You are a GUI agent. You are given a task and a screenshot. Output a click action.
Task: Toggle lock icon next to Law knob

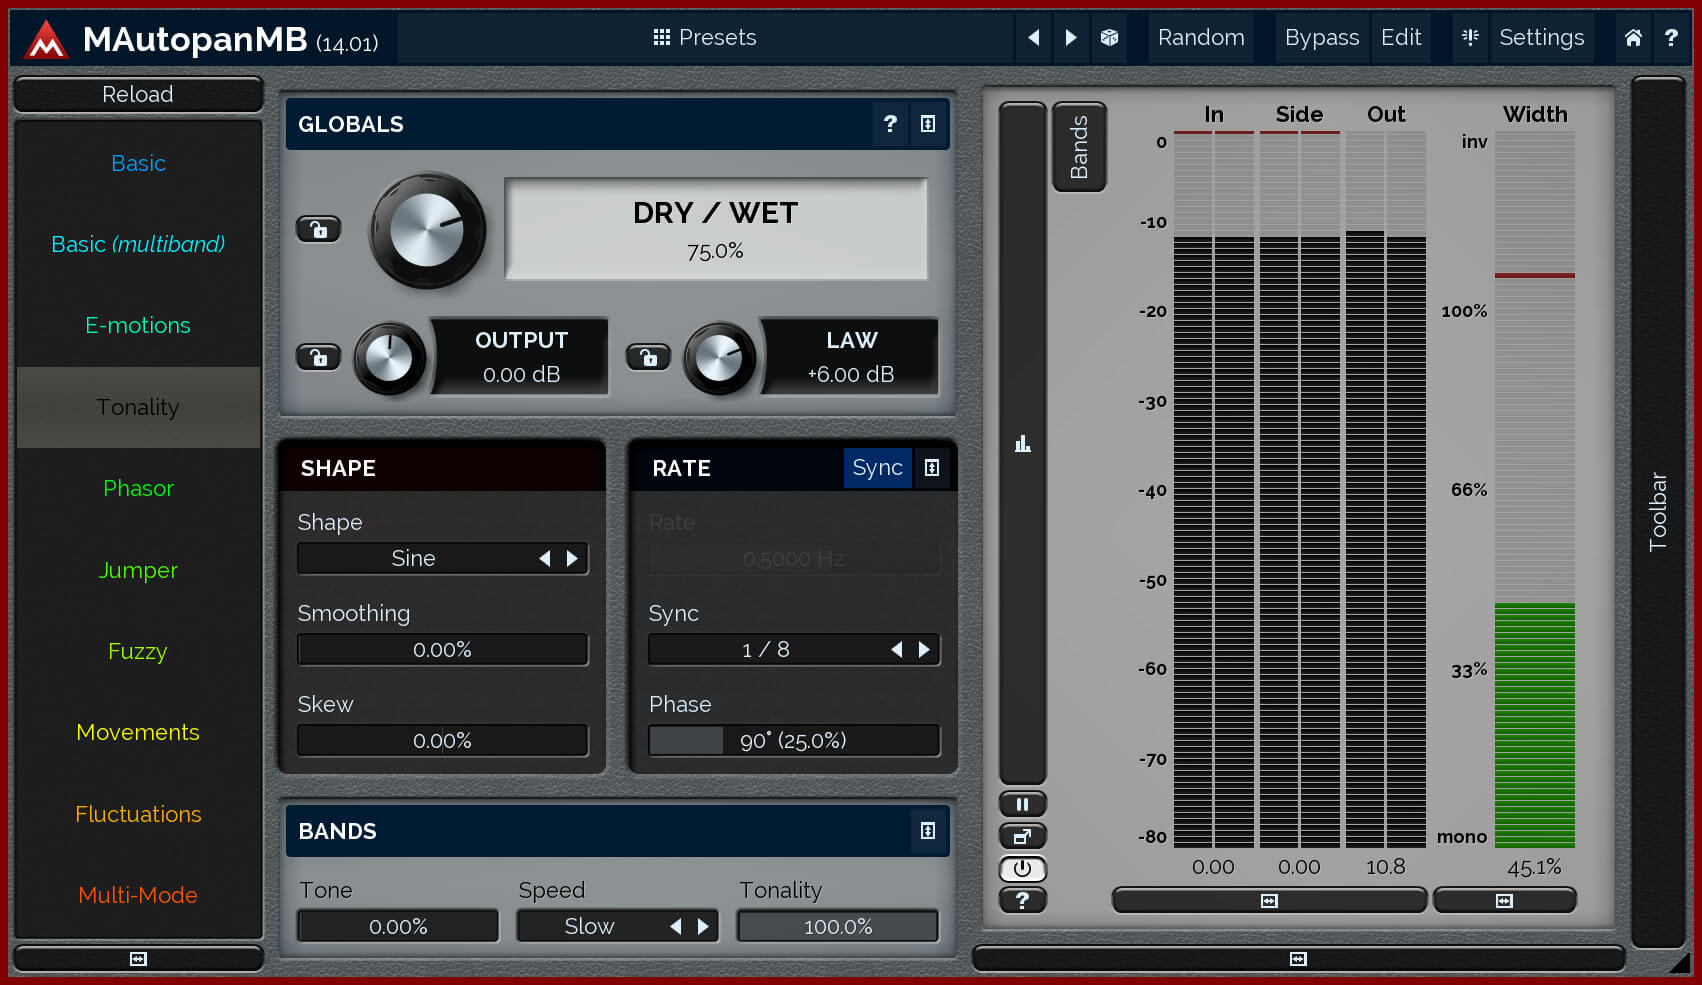[x=648, y=357]
